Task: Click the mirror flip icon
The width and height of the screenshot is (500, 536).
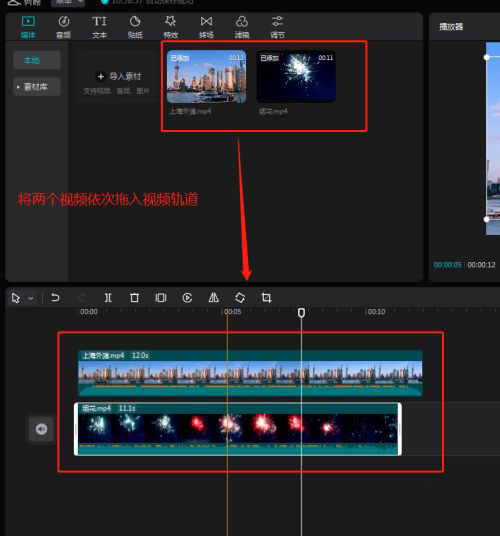Action: 214,298
